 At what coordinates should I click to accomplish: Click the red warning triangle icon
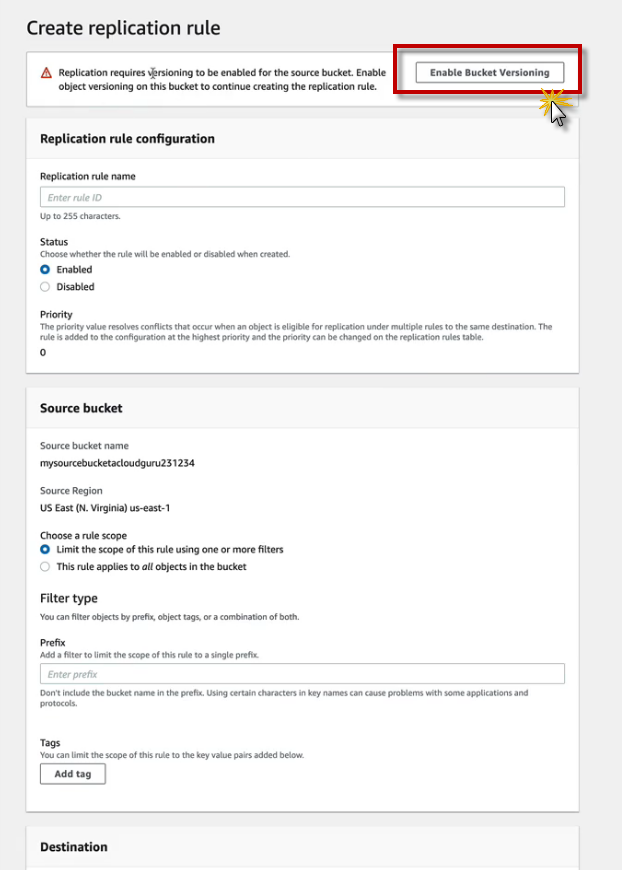46,73
